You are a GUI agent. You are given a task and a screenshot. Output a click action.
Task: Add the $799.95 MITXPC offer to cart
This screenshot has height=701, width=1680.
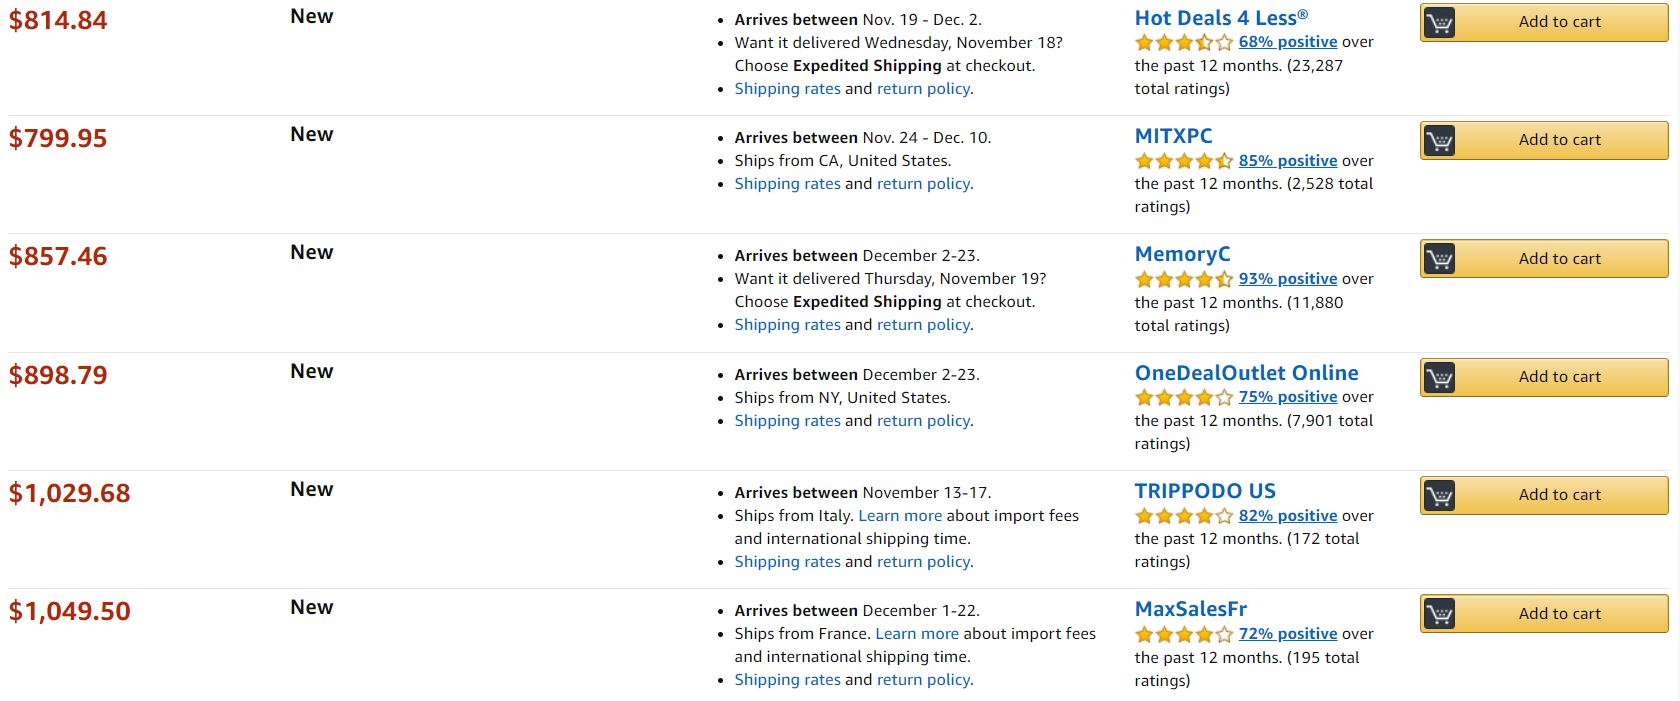(x=1559, y=140)
